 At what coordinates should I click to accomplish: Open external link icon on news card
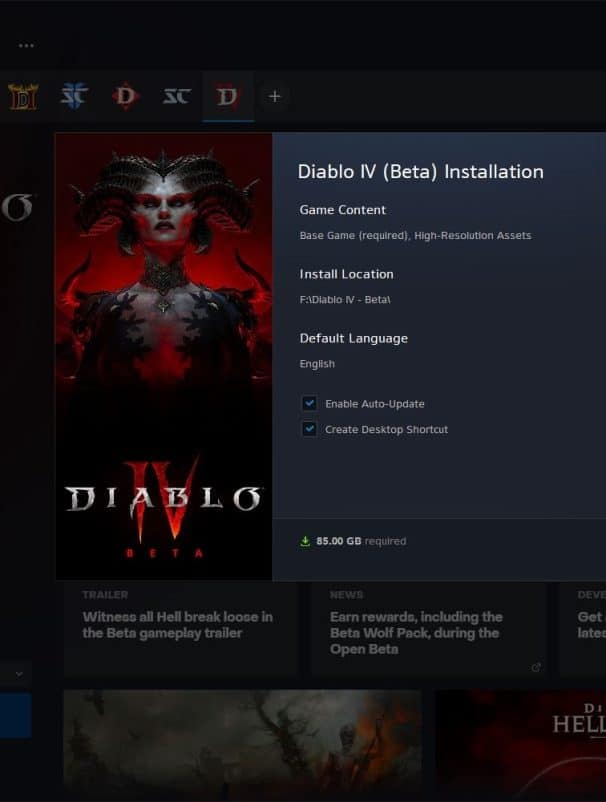point(536,667)
